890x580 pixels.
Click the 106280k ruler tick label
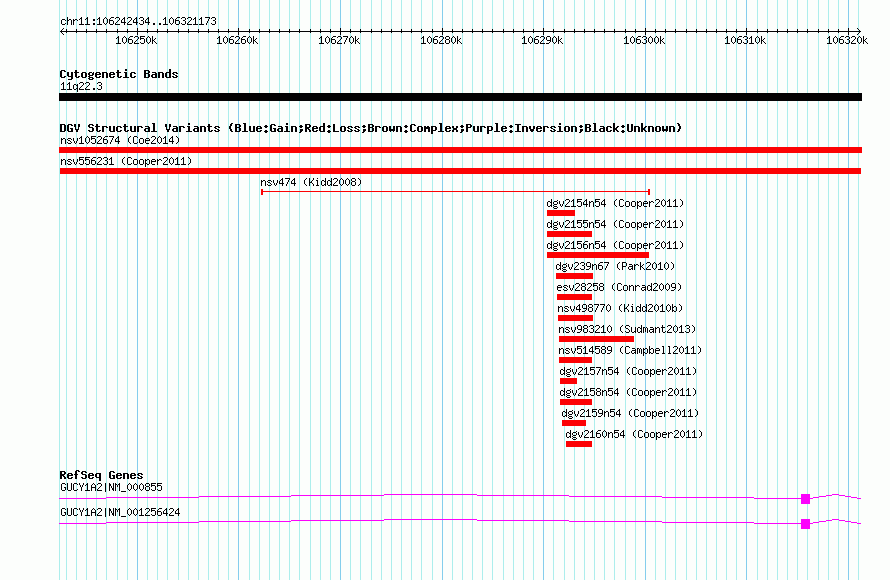click(x=441, y=40)
